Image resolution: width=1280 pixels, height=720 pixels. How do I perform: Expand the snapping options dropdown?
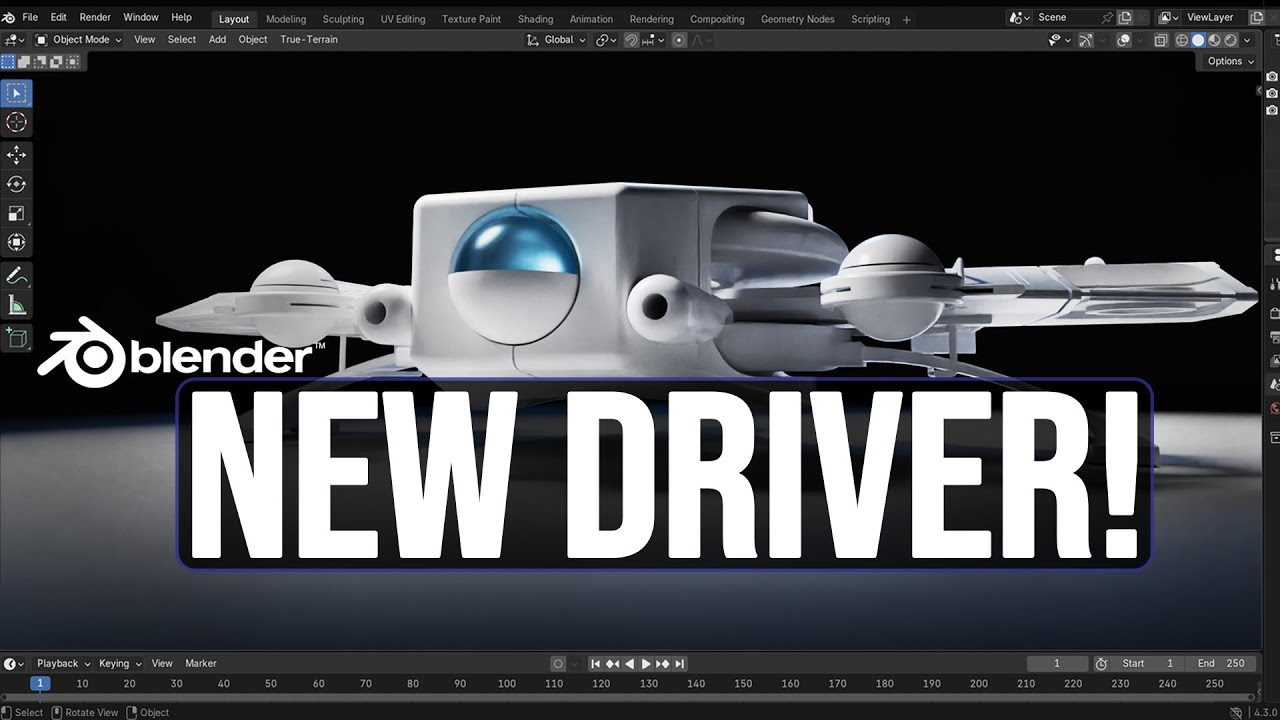click(x=653, y=40)
